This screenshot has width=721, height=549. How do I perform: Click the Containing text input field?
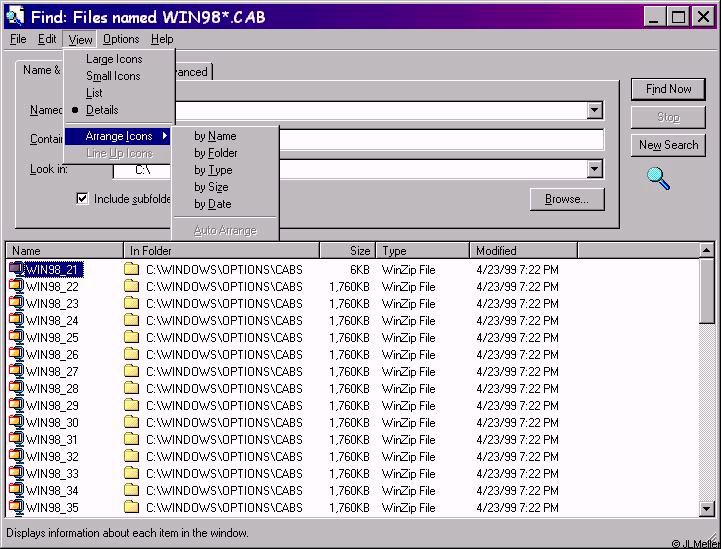441,139
